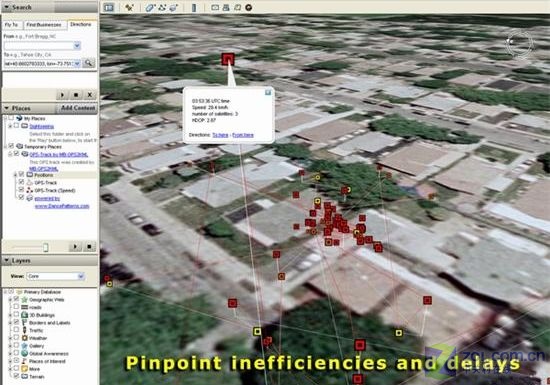
Task: Click the red marker attached to the info balloon
Action: coord(228,59)
